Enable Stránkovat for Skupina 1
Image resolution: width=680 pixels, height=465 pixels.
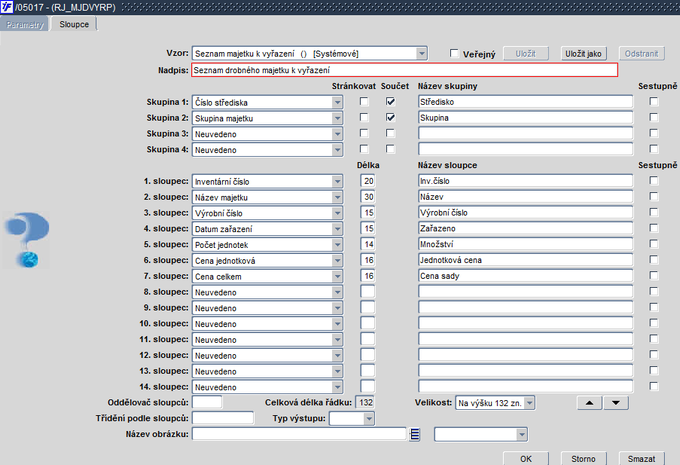pos(364,102)
